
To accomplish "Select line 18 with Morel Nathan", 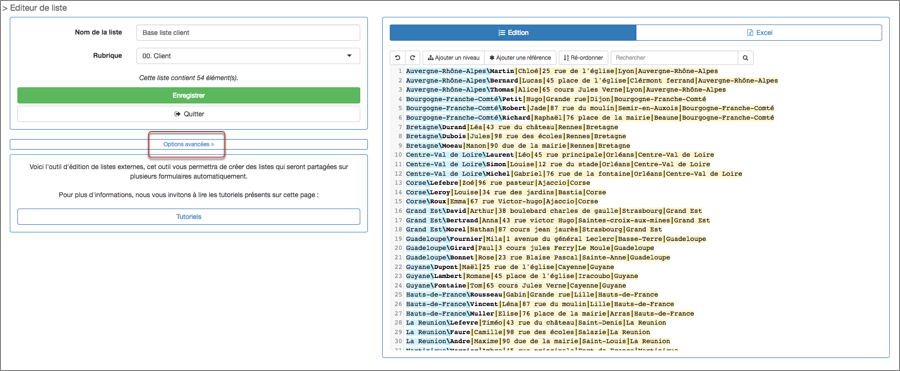I will point(534,230).
